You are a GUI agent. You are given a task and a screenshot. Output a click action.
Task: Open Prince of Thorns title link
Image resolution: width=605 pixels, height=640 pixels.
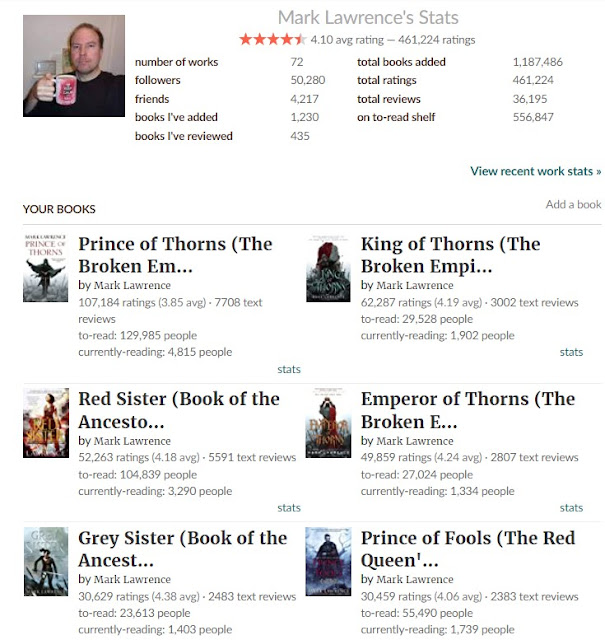pyautogui.click(x=176, y=255)
